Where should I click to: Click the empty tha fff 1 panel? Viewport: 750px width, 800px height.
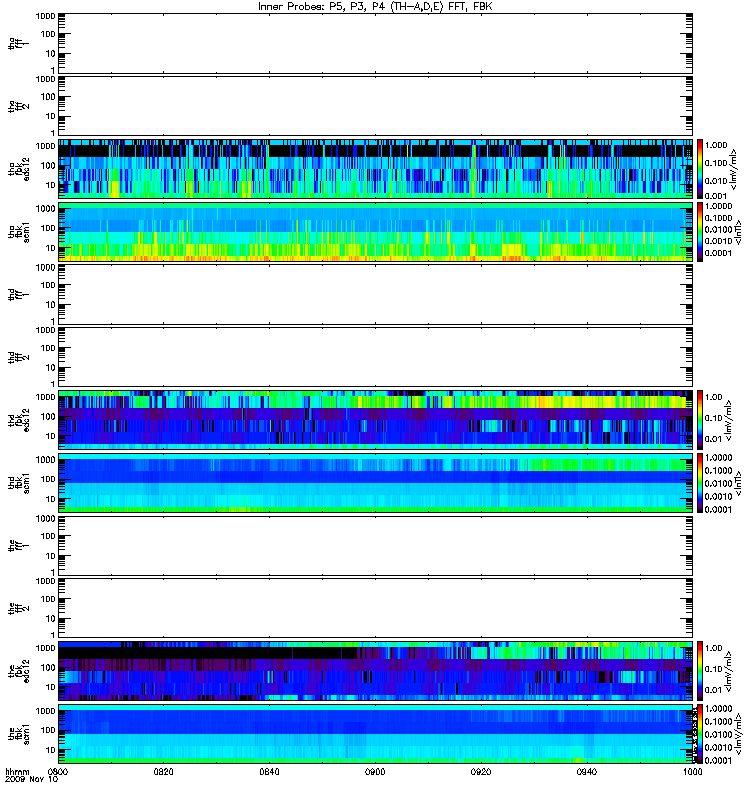tap(376, 43)
